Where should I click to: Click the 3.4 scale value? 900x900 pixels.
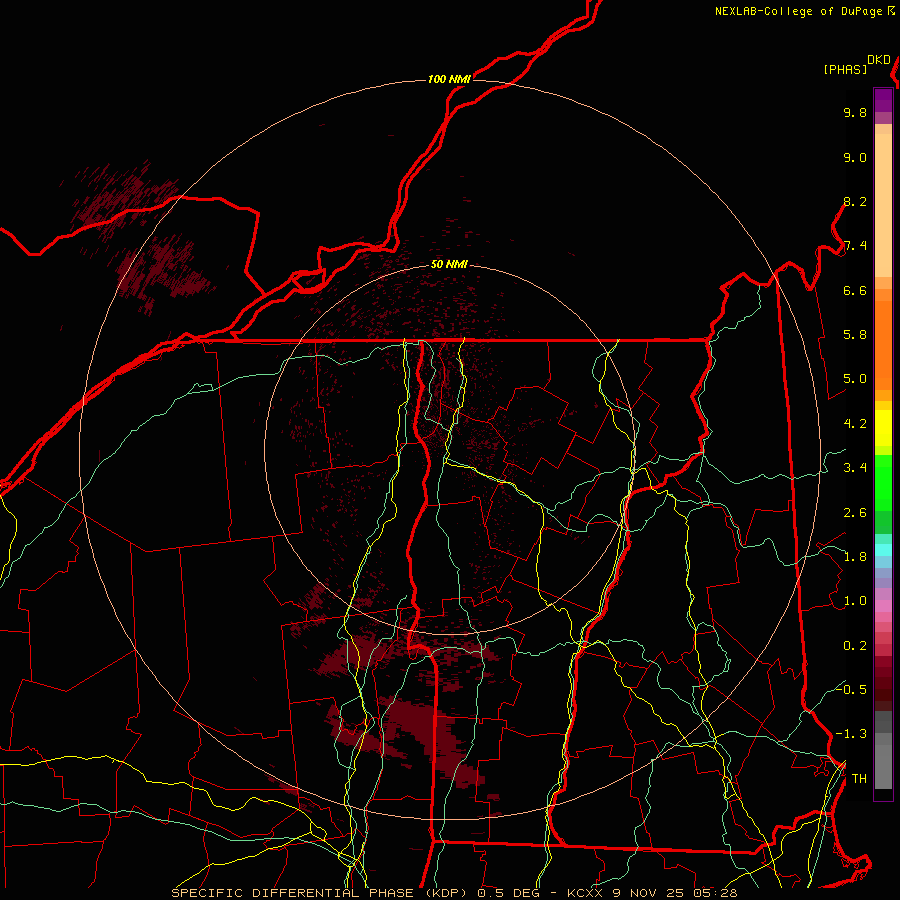[x=855, y=468]
